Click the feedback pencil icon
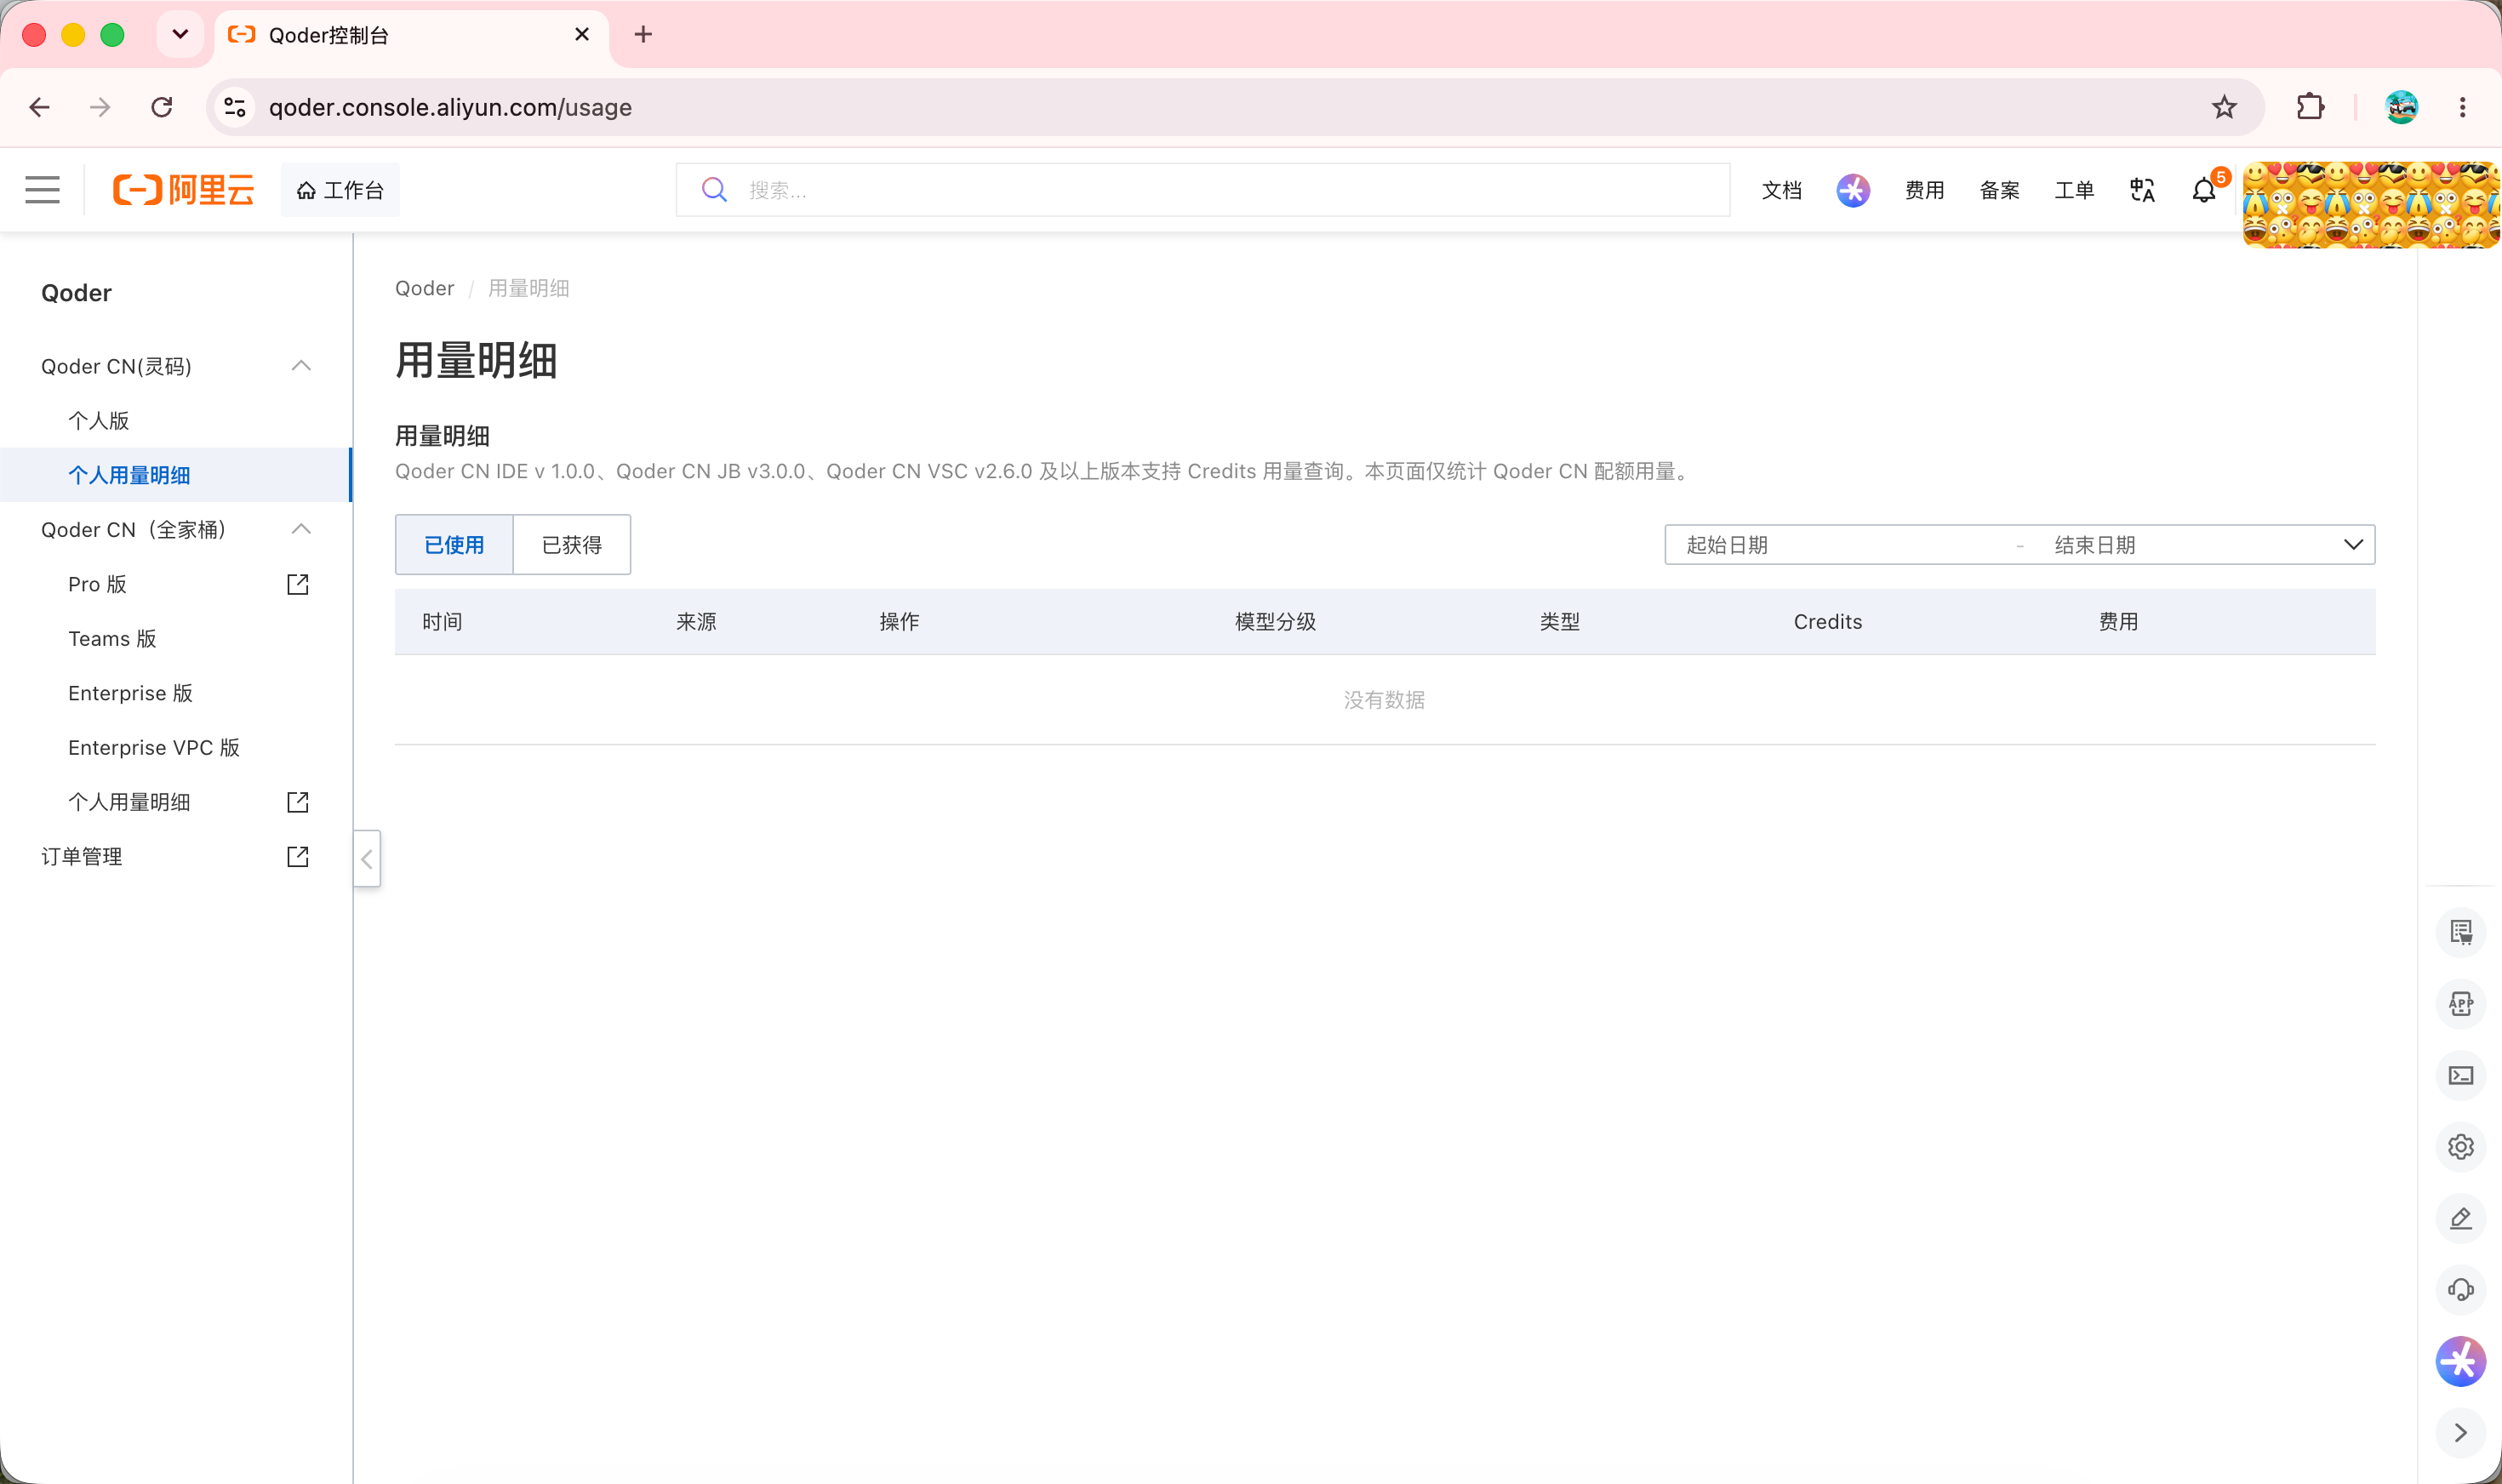This screenshot has width=2502, height=1484. tap(2460, 1219)
